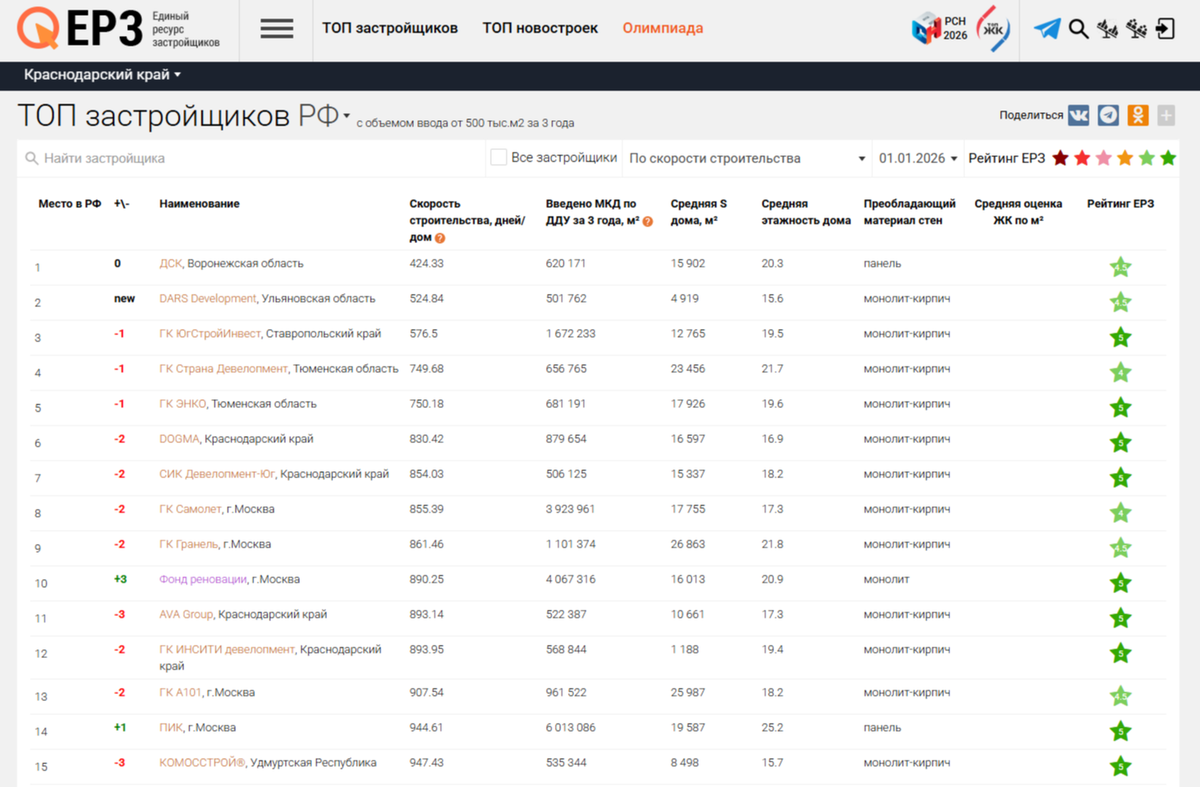The height and width of the screenshot is (787, 1200).
Task: Click the rating star in ГК Страна Девелопмент row
Action: click(x=1120, y=372)
